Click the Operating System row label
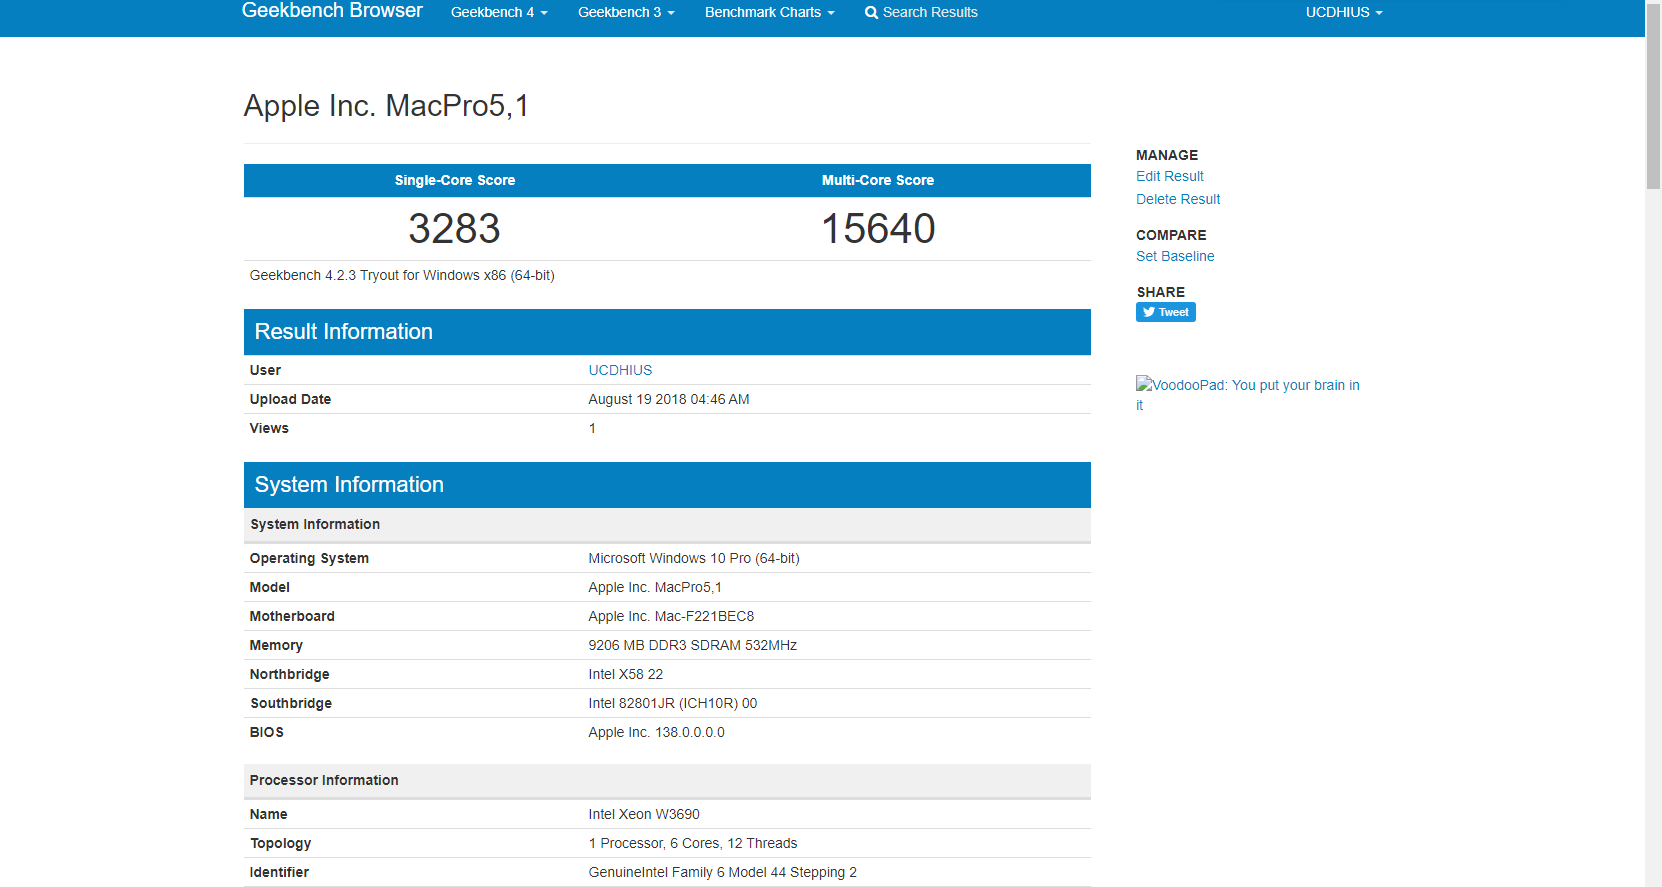Screen dimensions: 1662x887 click(309, 558)
